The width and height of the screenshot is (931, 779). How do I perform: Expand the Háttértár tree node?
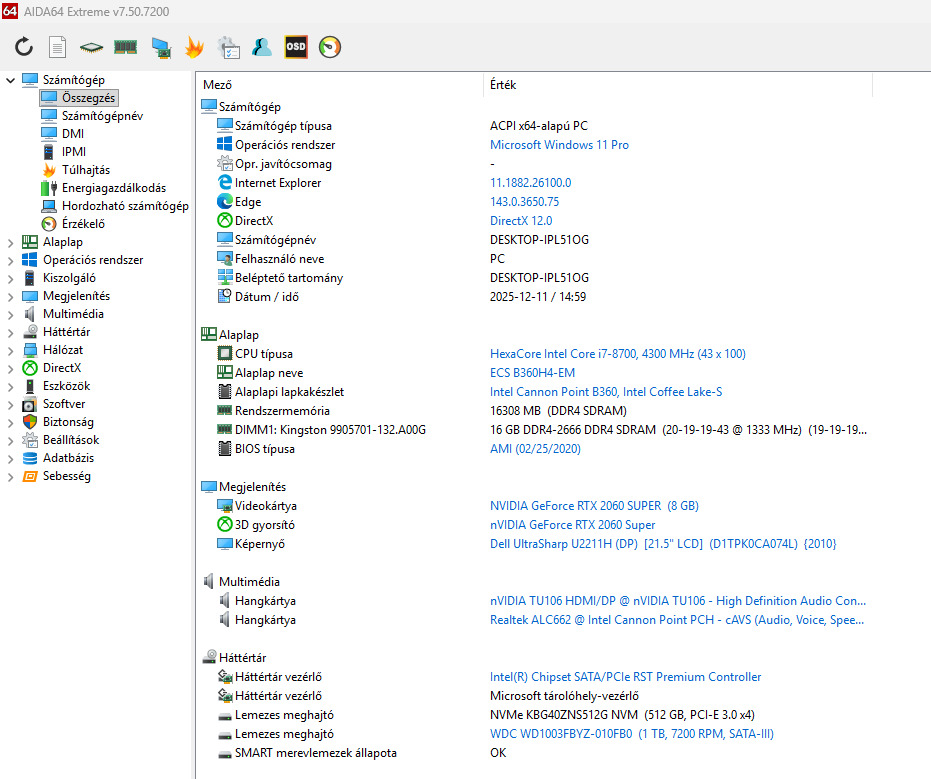pyautogui.click(x=10, y=332)
